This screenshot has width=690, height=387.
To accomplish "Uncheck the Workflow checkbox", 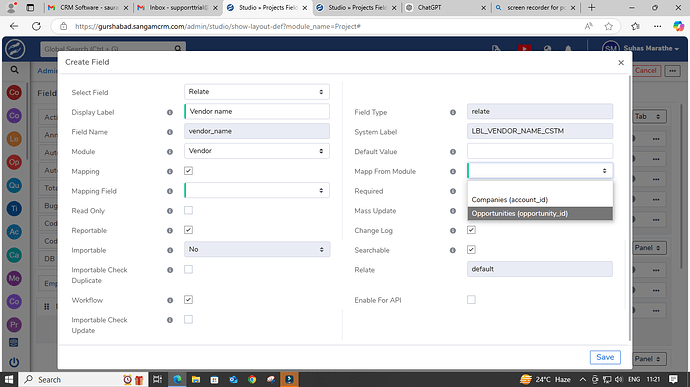I will click(188, 300).
